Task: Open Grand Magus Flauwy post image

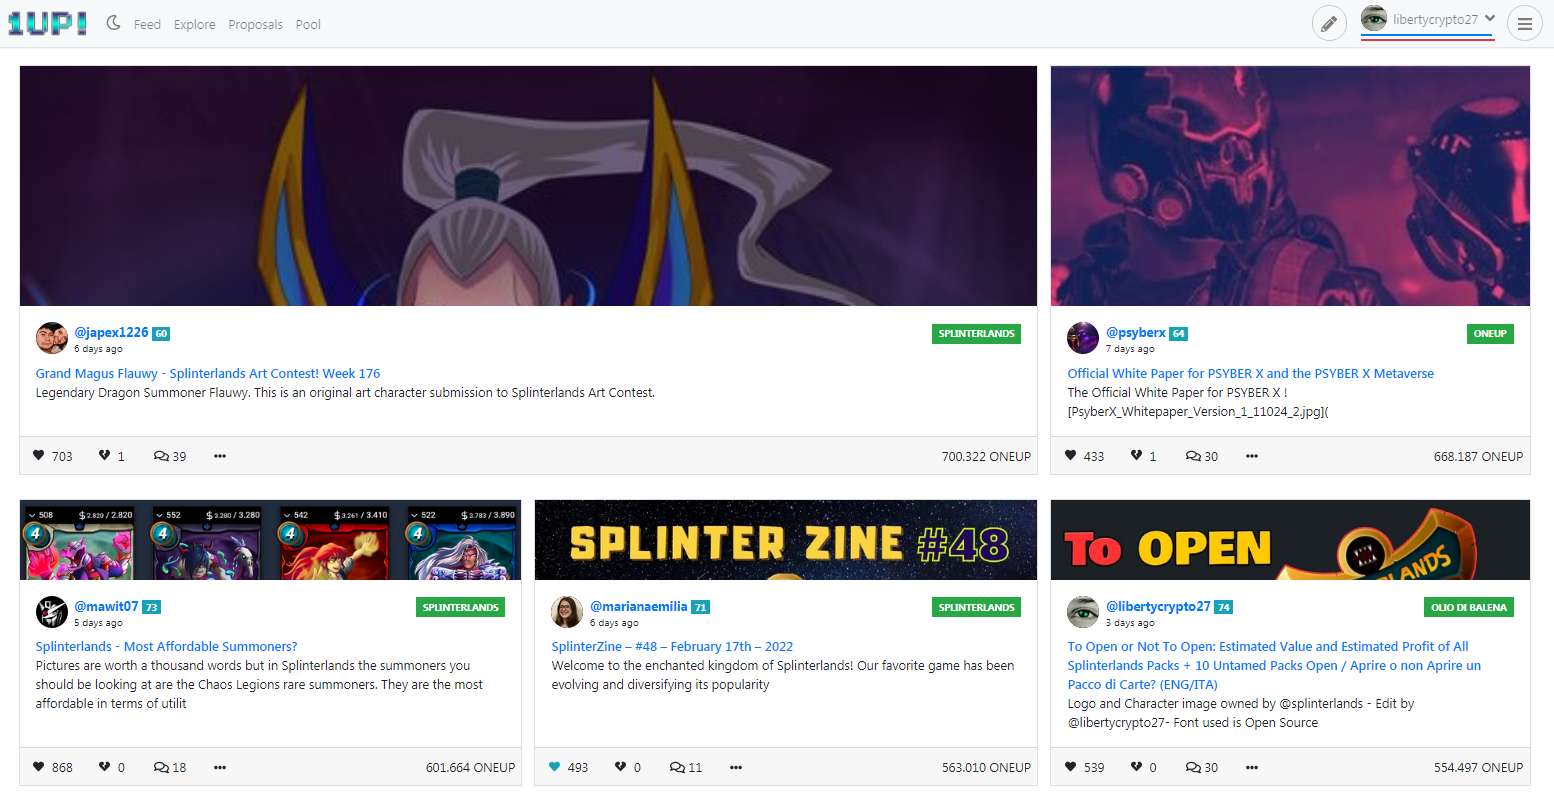Action: [528, 186]
